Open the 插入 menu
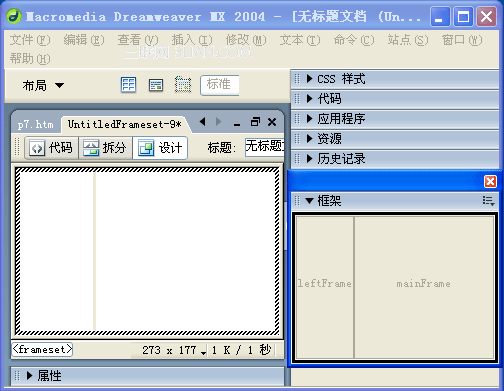 pos(192,40)
